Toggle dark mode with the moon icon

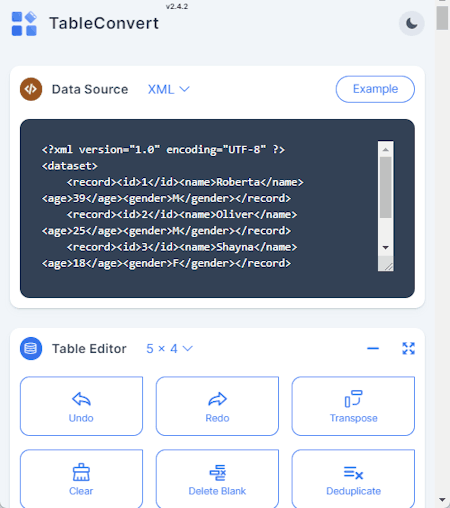pyautogui.click(x=412, y=23)
